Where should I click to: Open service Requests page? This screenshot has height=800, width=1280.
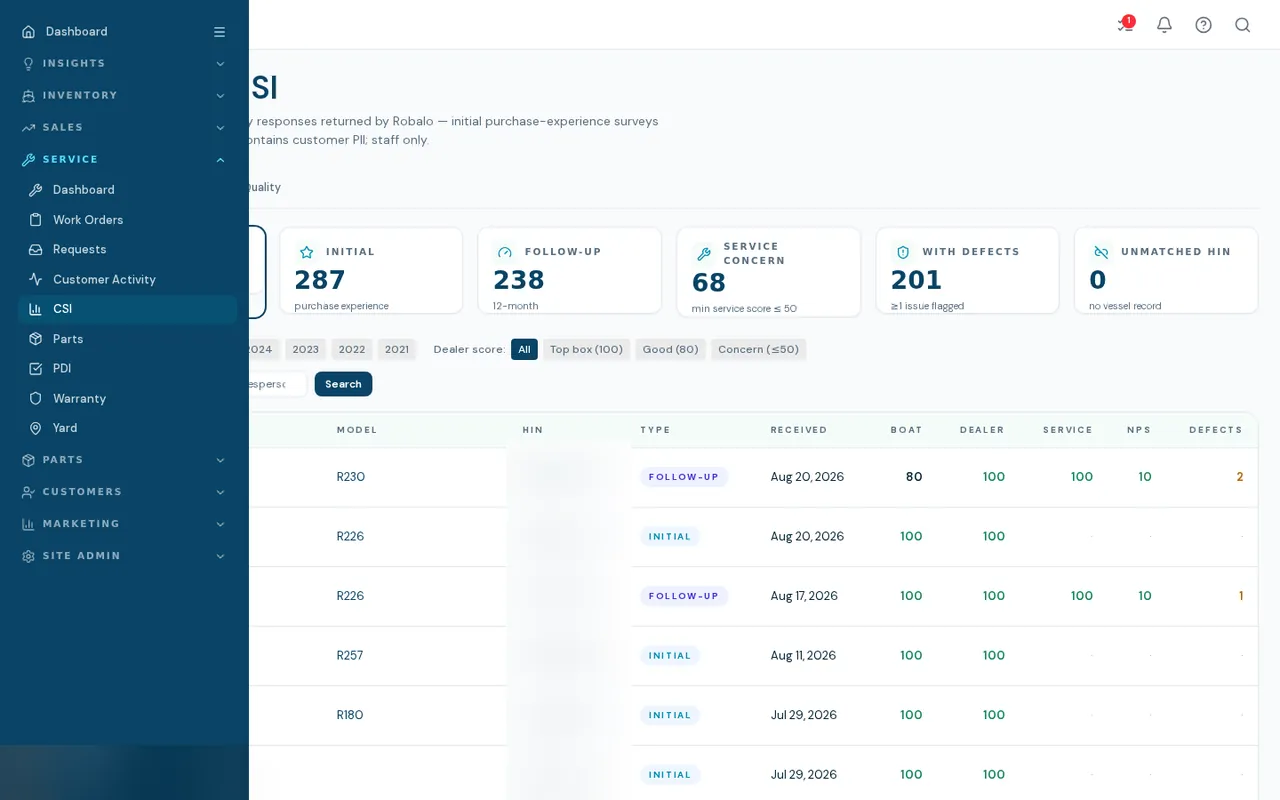click(x=127, y=250)
